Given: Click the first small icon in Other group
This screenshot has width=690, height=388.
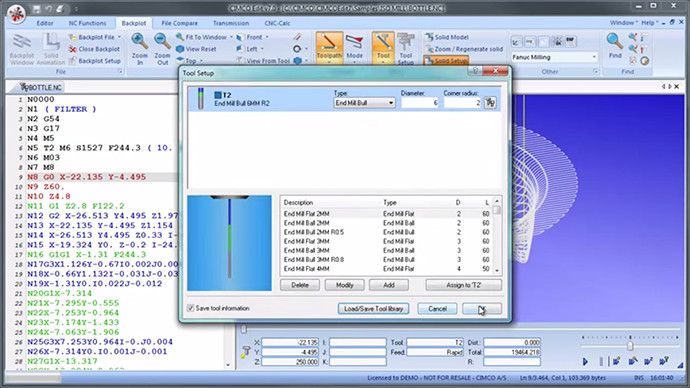Looking at the screenshot, I should pyautogui.click(x=516, y=42).
